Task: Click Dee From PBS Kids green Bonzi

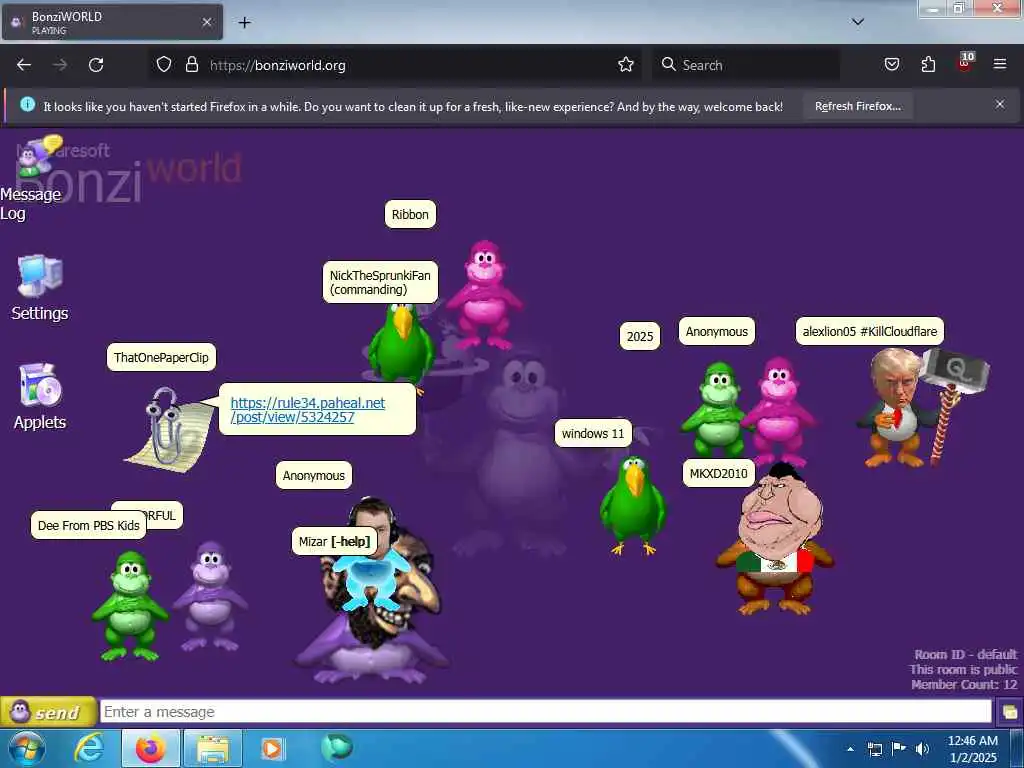Action: tap(130, 605)
